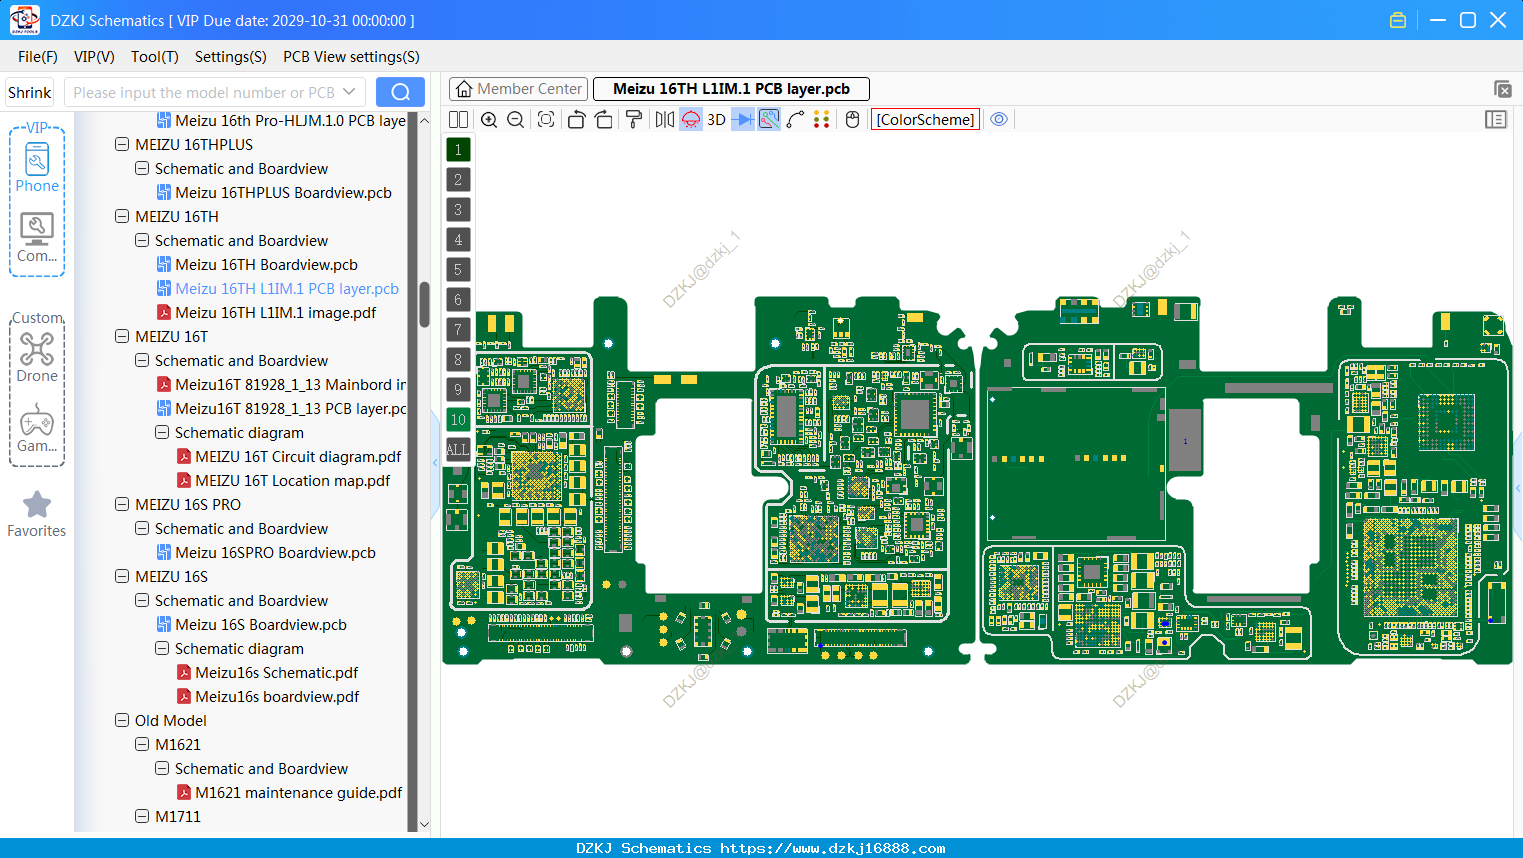This screenshot has width=1523, height=858.
Task: Open Meizu 16TH Boardview.pcb file
Action: point(266,264)
